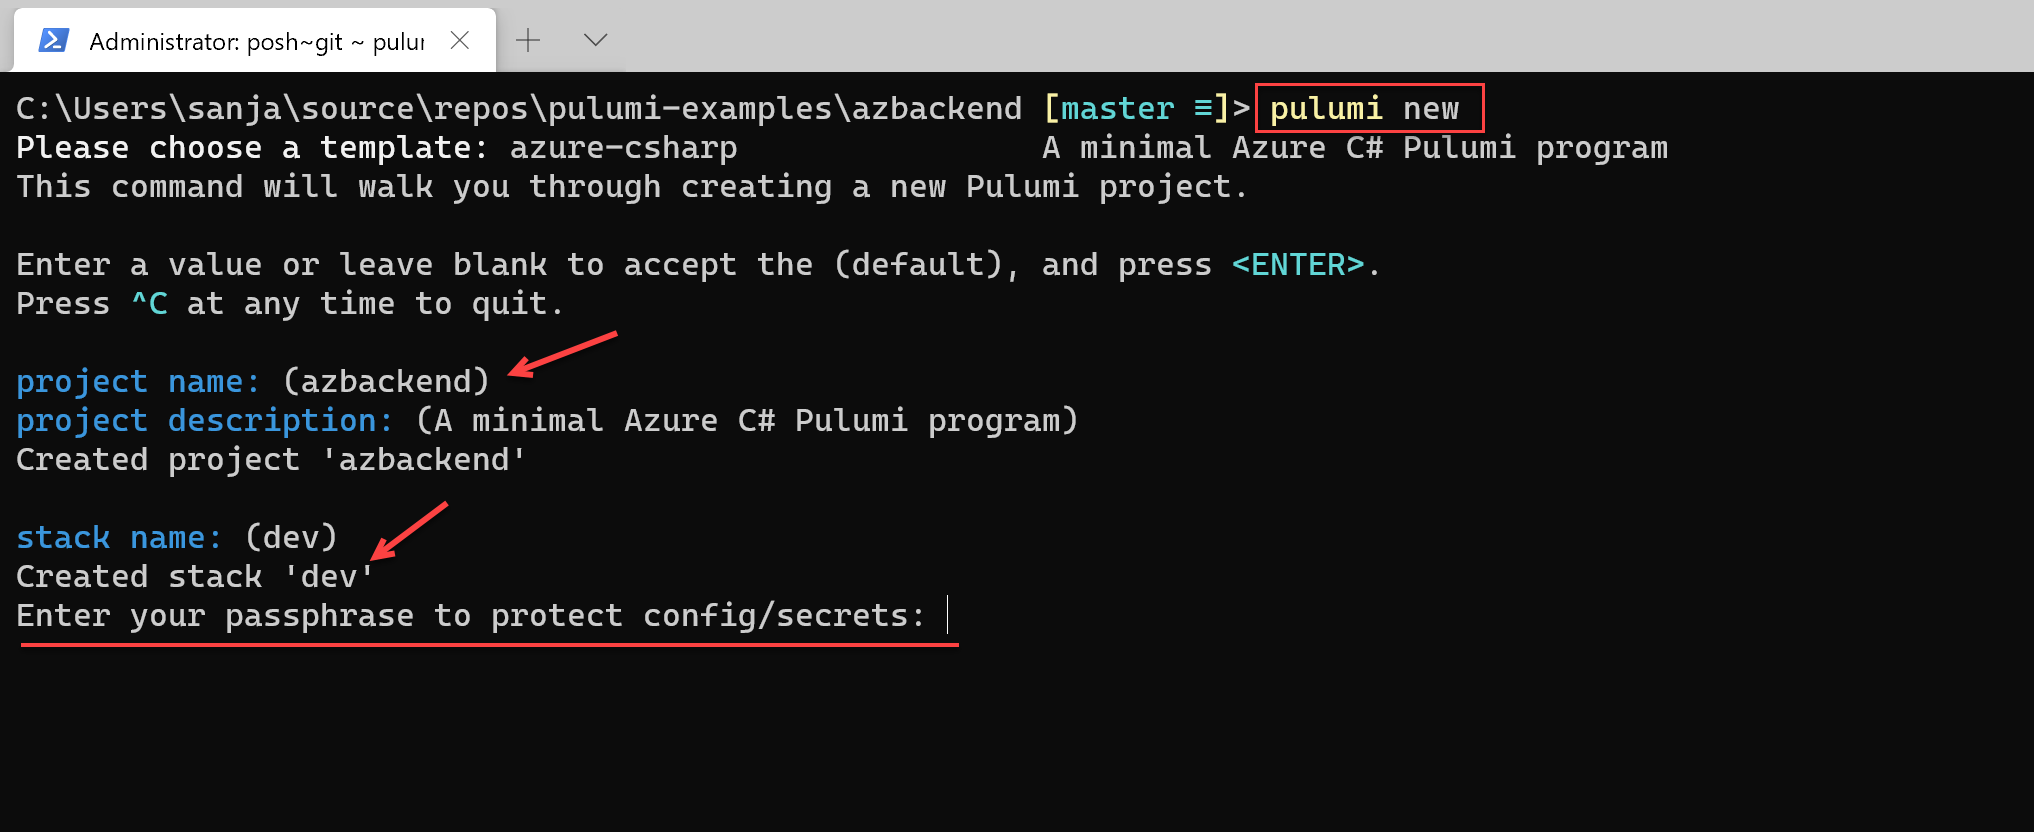The height and width of the screenshot is (832, 2034).
Task: Expand the new tab profile dropdown
Action: [595, 40]
